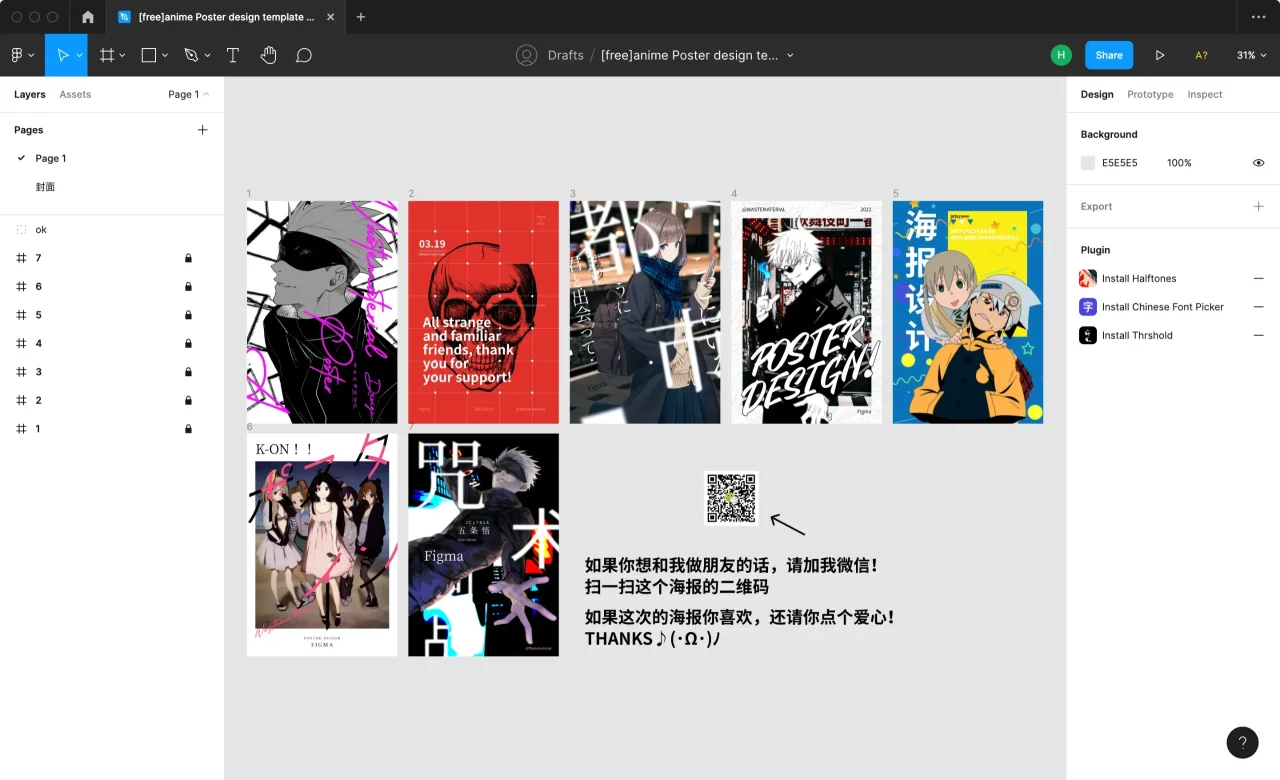This screenshot has height=780, width=1280.
Task: Collapse the Page 1 pages dropdown
Action: tap(189, 94)
